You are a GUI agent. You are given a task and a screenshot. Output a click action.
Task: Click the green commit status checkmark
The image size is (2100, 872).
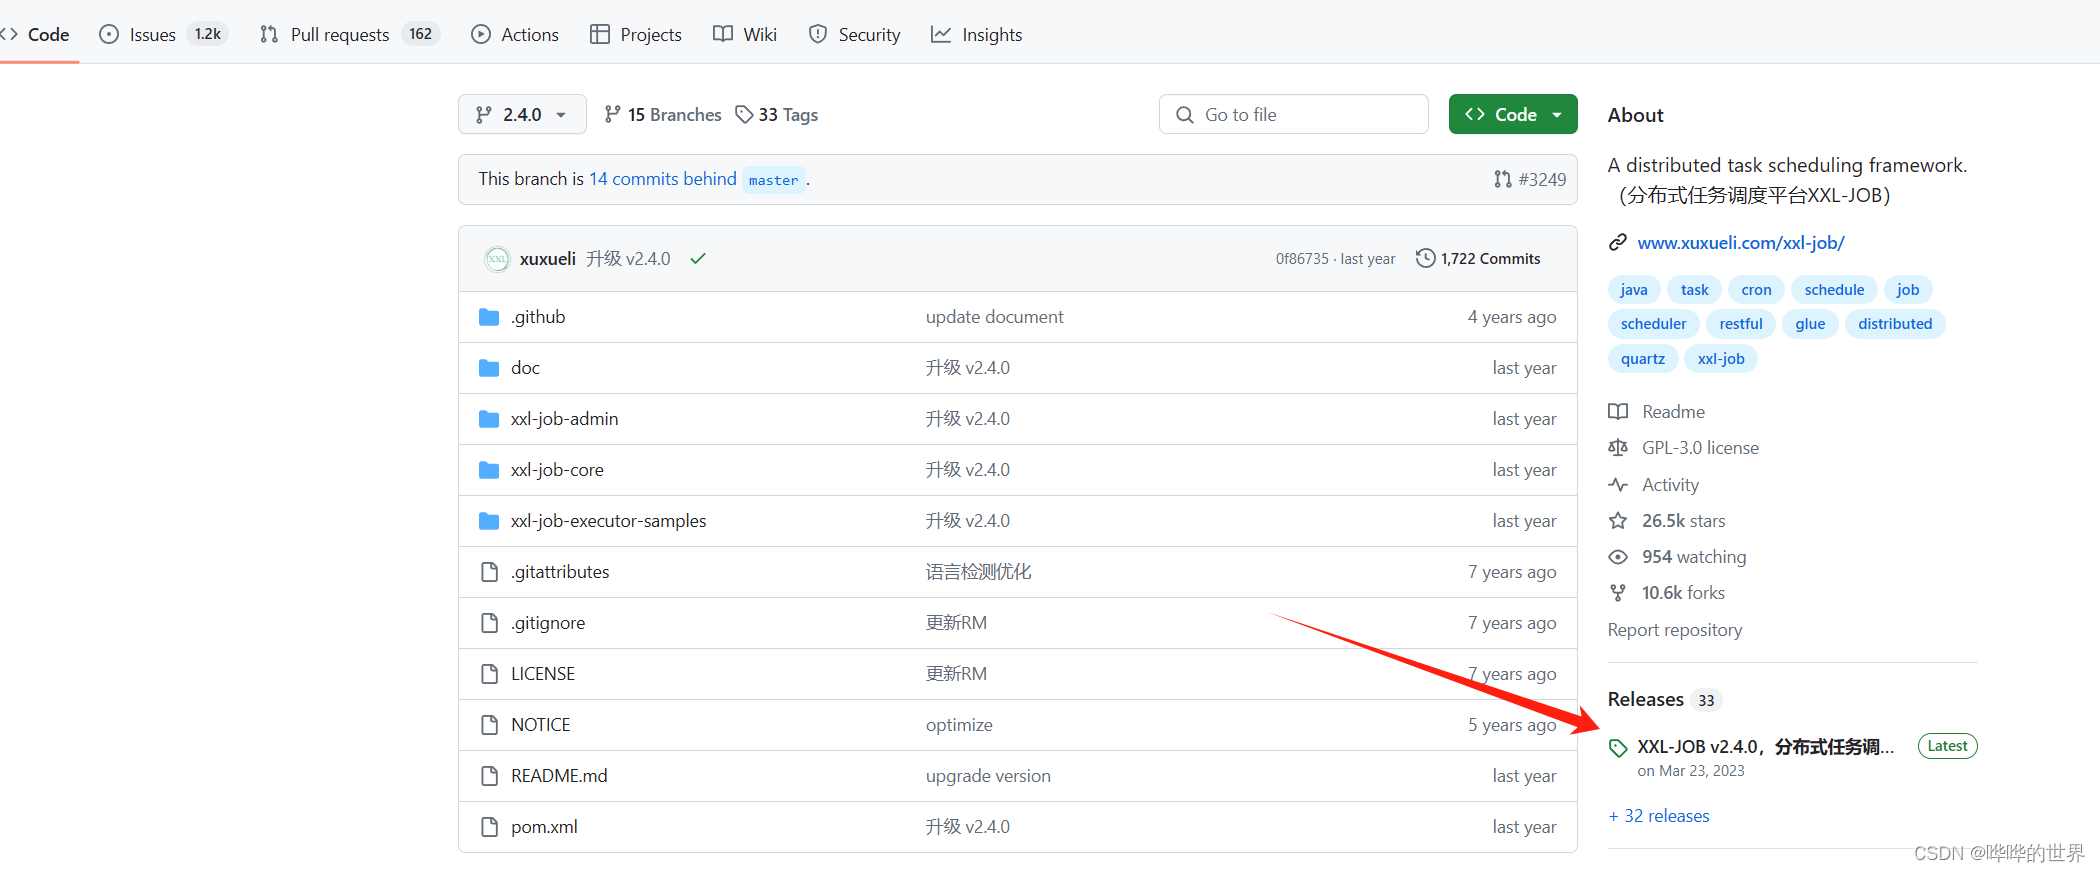pos(698,258)
